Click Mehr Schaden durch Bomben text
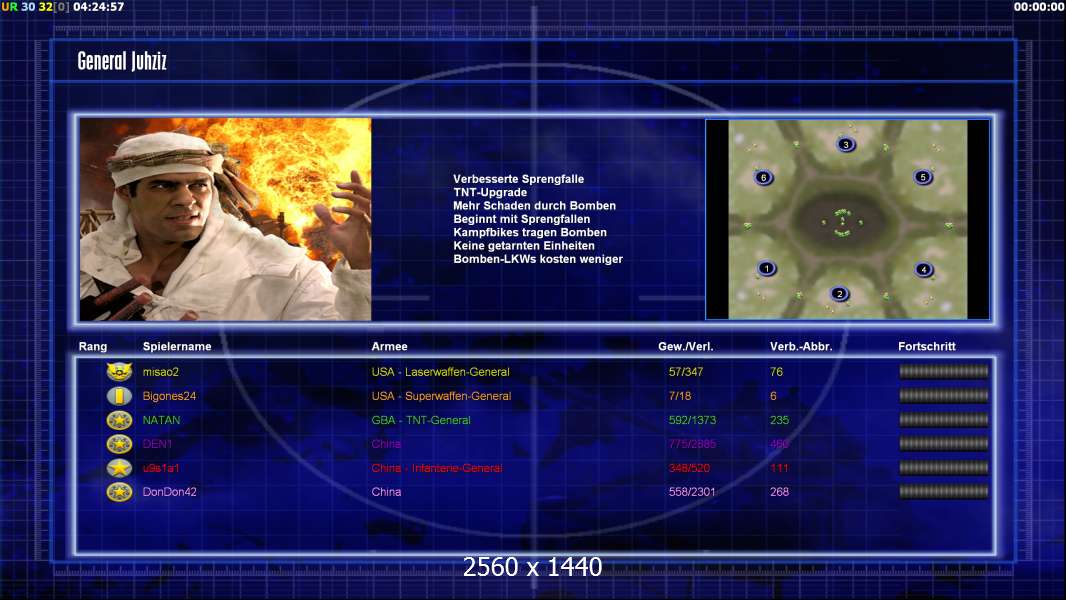Screen dimensions: 1066x600 point(534,205)
